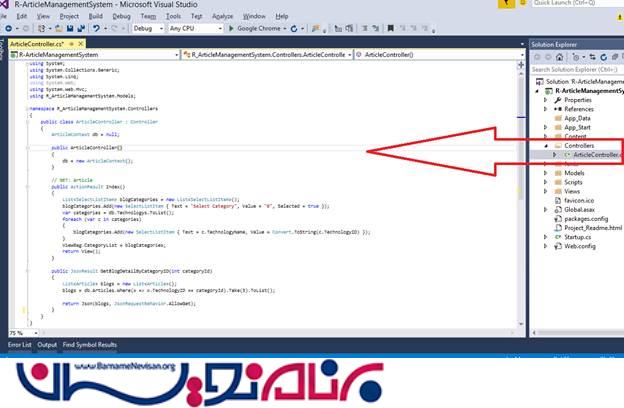Open the Analyze menu
This screenshot has width=624, height=408.
[222, 16]
